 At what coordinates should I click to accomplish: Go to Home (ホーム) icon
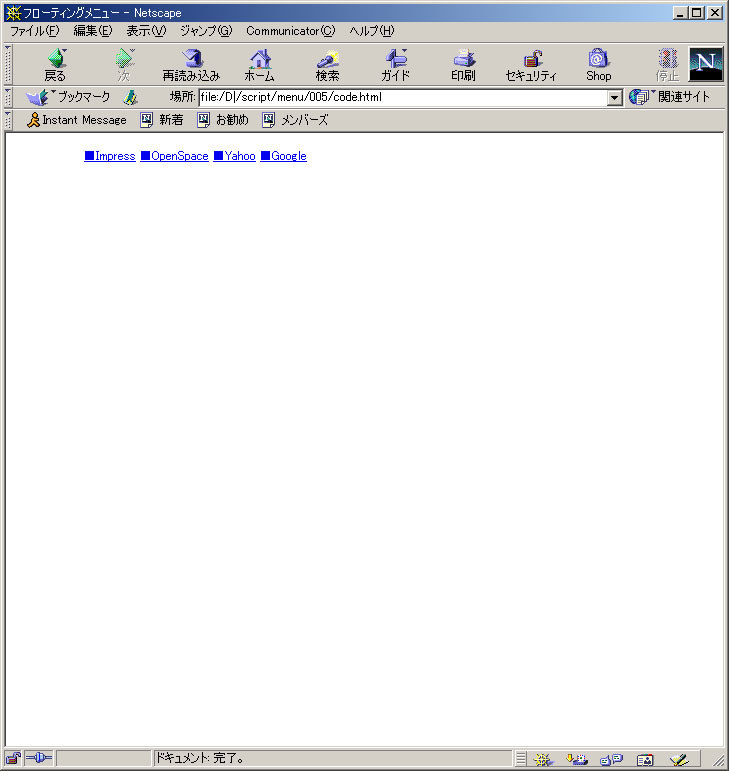pos(260,64)
